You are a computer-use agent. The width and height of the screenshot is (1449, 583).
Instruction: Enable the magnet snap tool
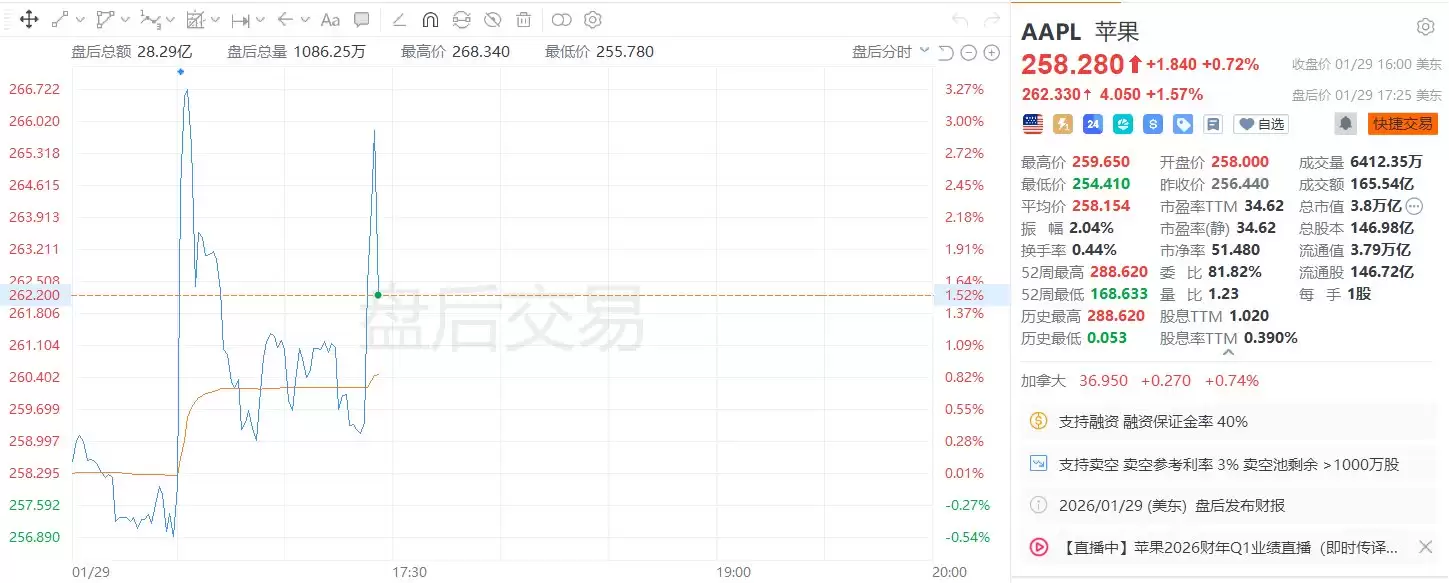[x=430, y=19]
